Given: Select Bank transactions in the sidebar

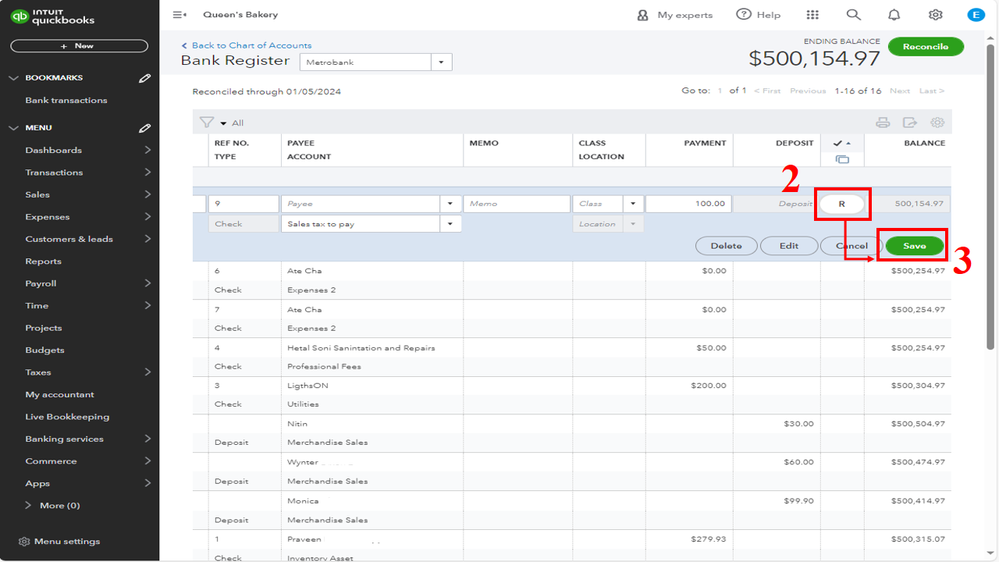Looking at the screenshot, I should [x=66, y=100].
